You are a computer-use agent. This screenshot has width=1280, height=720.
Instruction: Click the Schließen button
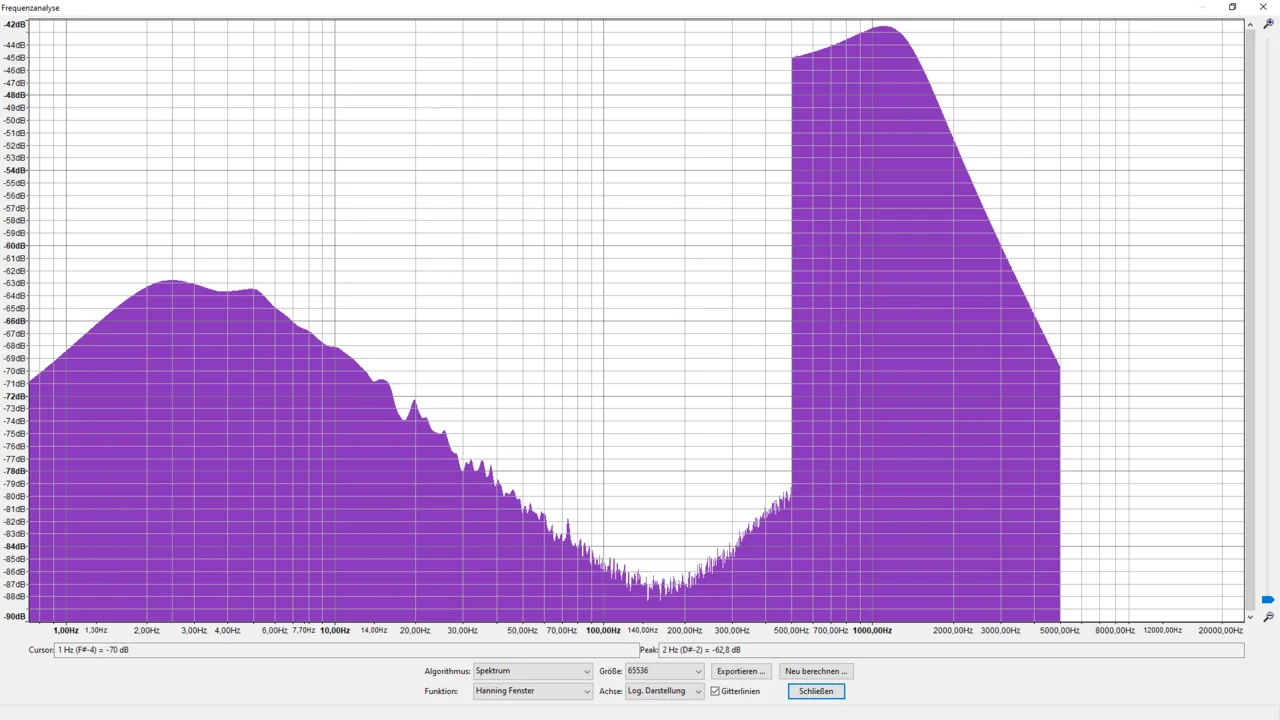tap(816, 691)
